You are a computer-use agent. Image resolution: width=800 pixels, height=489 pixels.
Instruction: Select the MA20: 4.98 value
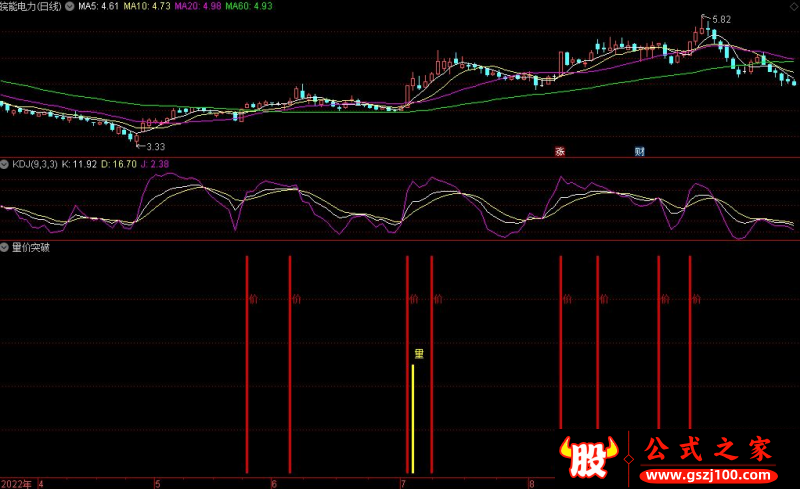[198, 7]
